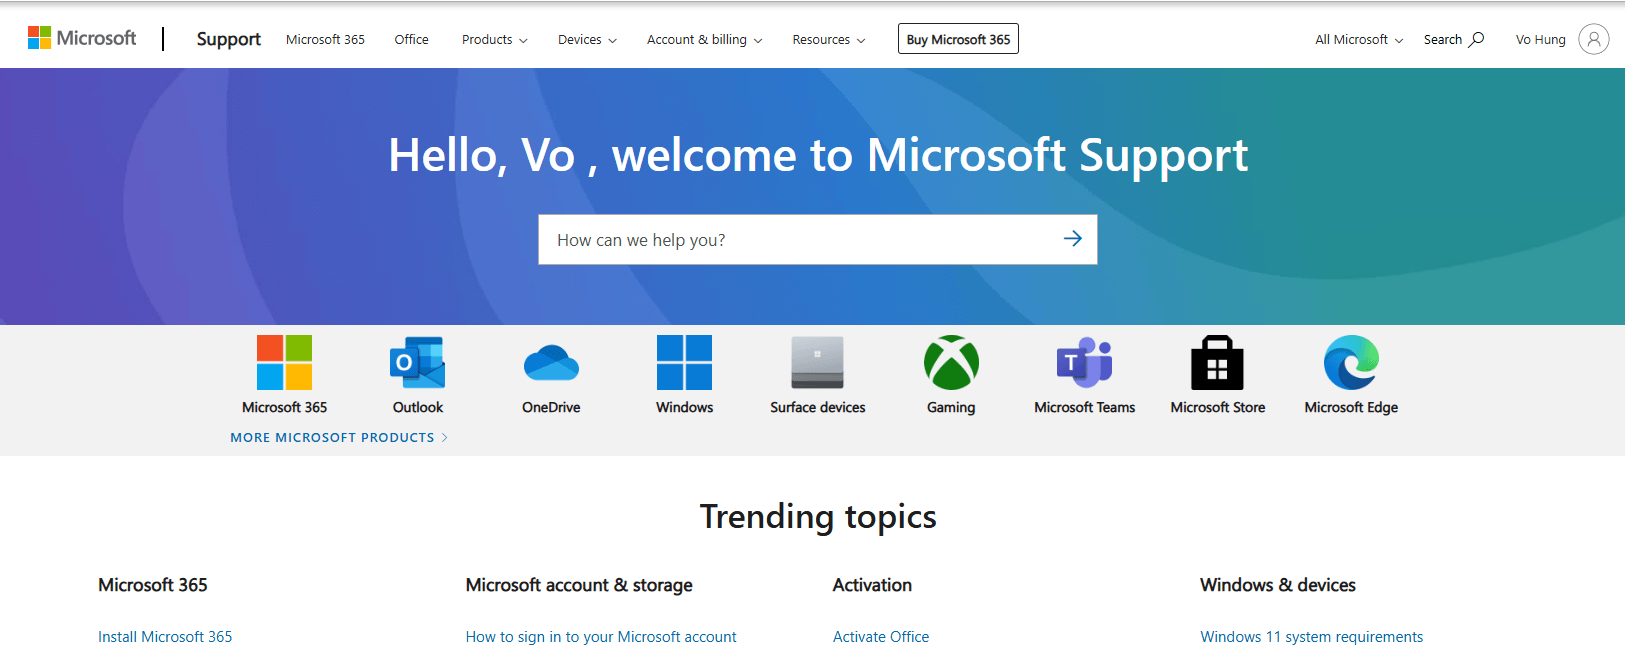
Task: Expand the Products dropdown menu
Action: (x=494, y=40)
